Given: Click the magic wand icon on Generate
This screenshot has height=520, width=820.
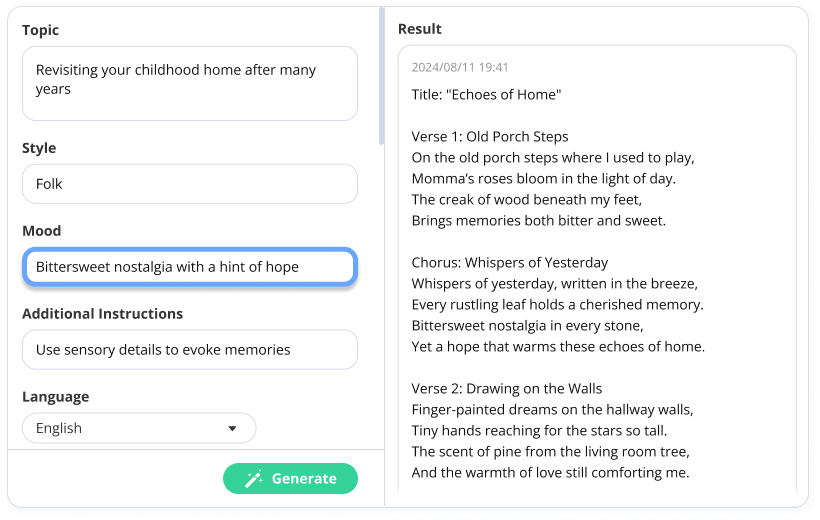Looking at the screenshot, I should click(x=254, y=479).
